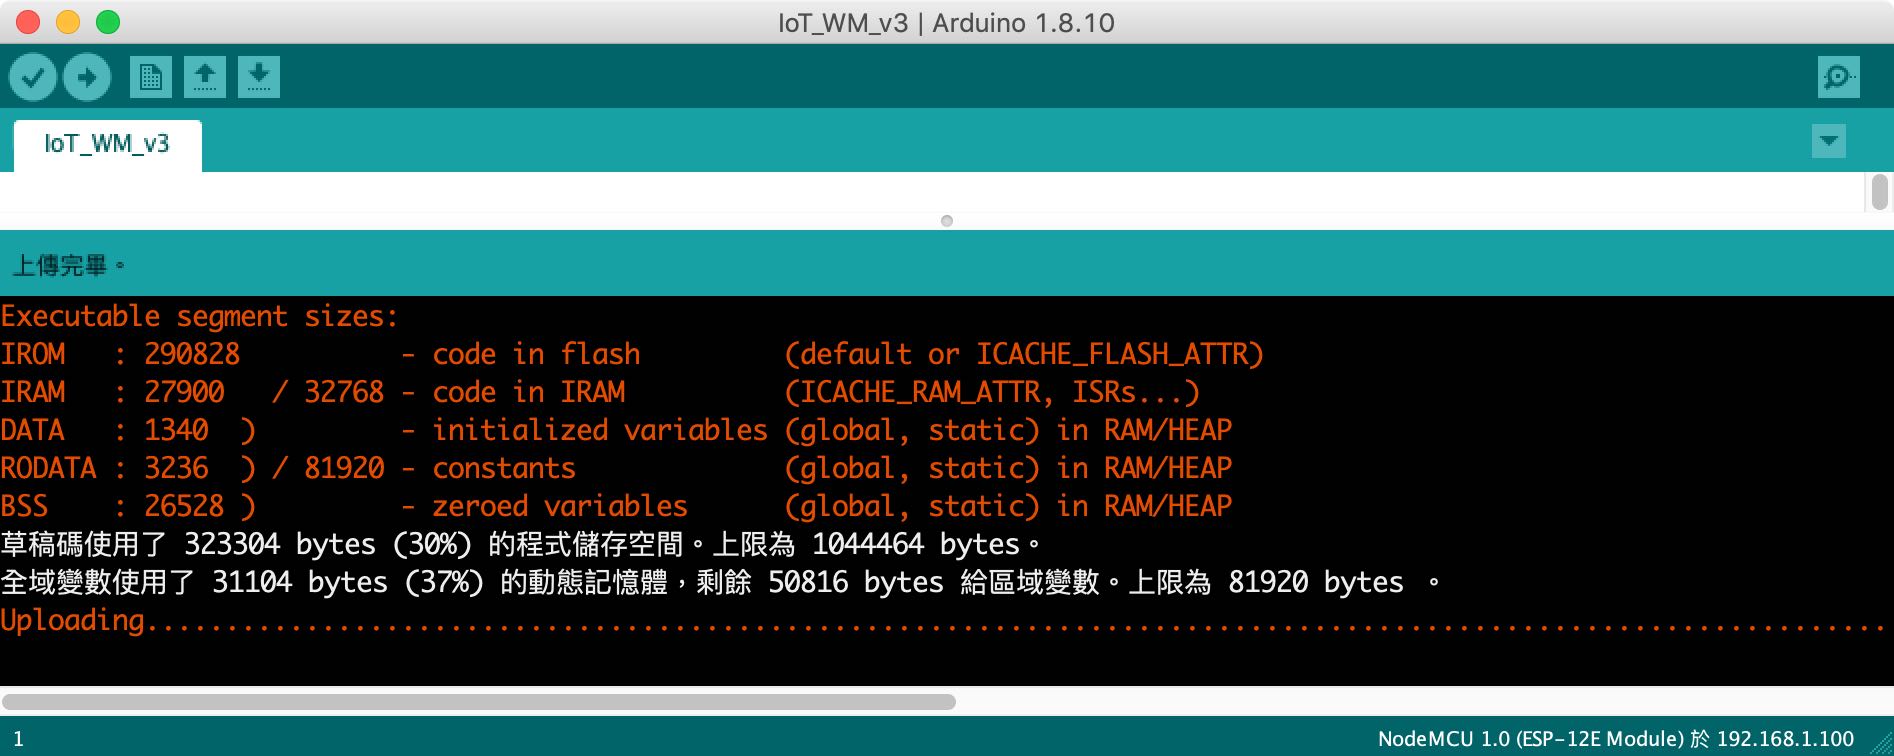Viewport: 1894px width, 756px height.
Task: Expand the tab options dropdown arrow
Action: tap(1828, 141)
